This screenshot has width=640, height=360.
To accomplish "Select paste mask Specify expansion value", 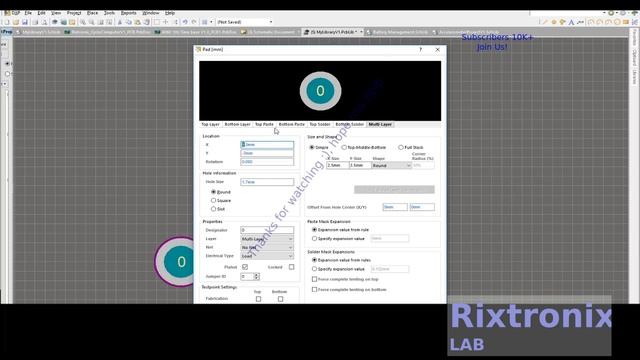I will (314, 238).
